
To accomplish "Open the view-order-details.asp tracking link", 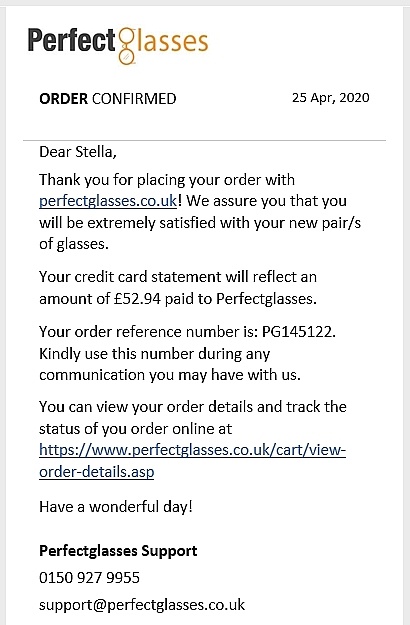I will [192, 460].
